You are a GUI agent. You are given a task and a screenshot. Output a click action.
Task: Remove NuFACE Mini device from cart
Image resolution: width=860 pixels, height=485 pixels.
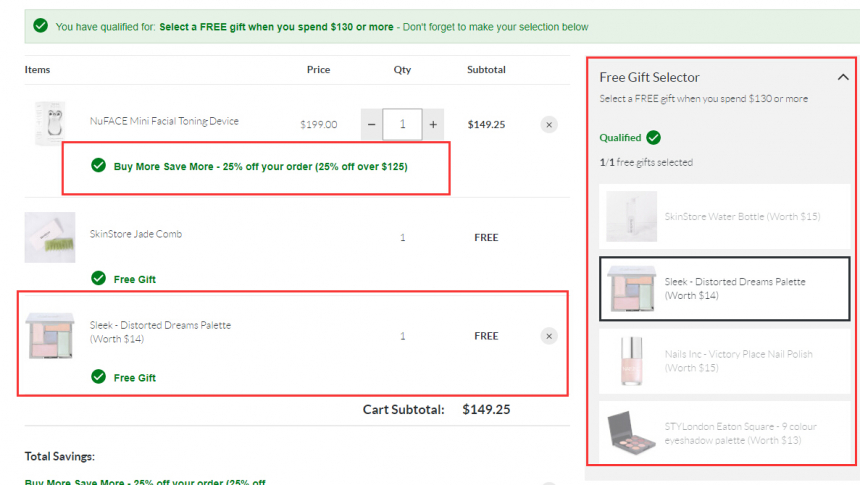tap(549, 125)
